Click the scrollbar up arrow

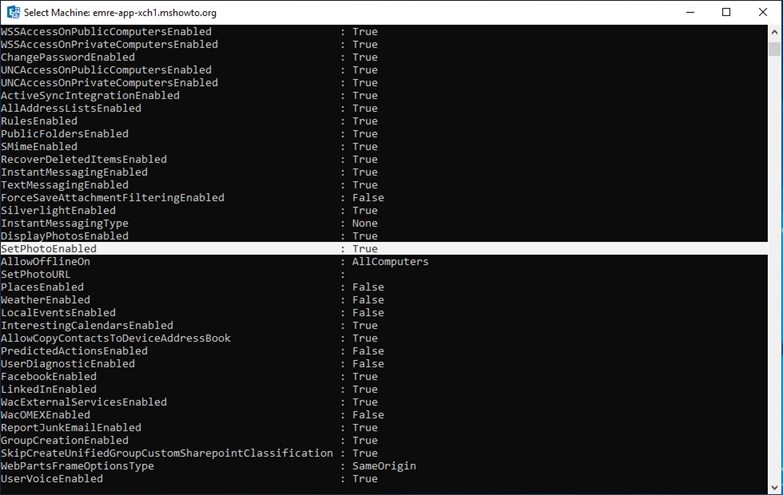775,32
